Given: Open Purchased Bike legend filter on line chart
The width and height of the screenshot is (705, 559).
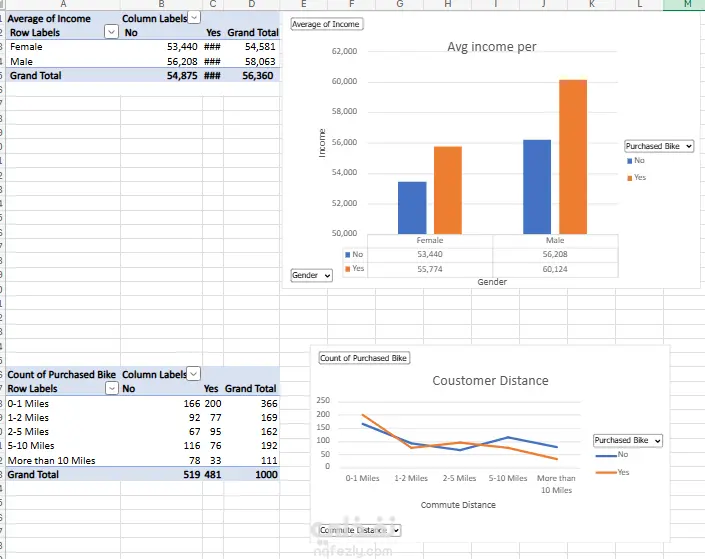Looking at the screenshot, I should click(628, 440).
